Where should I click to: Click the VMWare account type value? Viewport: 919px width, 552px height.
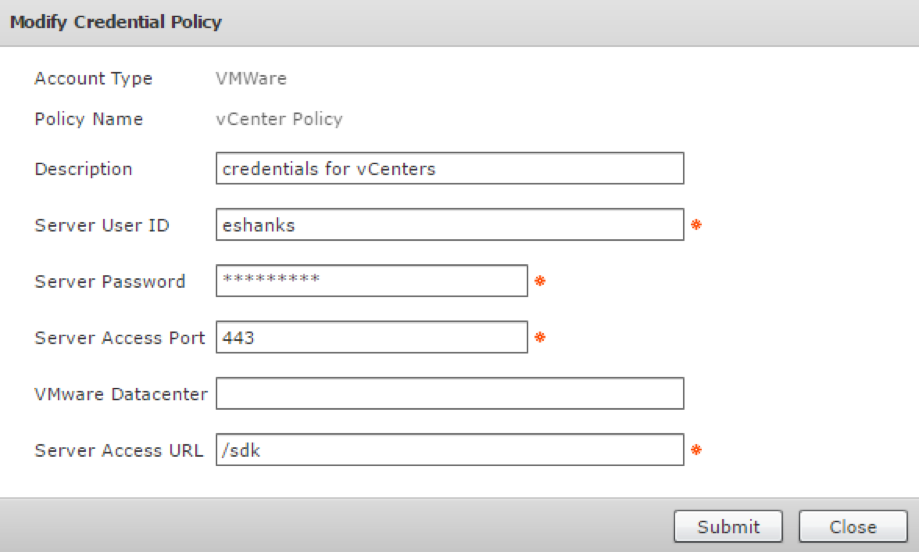pos(251,78)
